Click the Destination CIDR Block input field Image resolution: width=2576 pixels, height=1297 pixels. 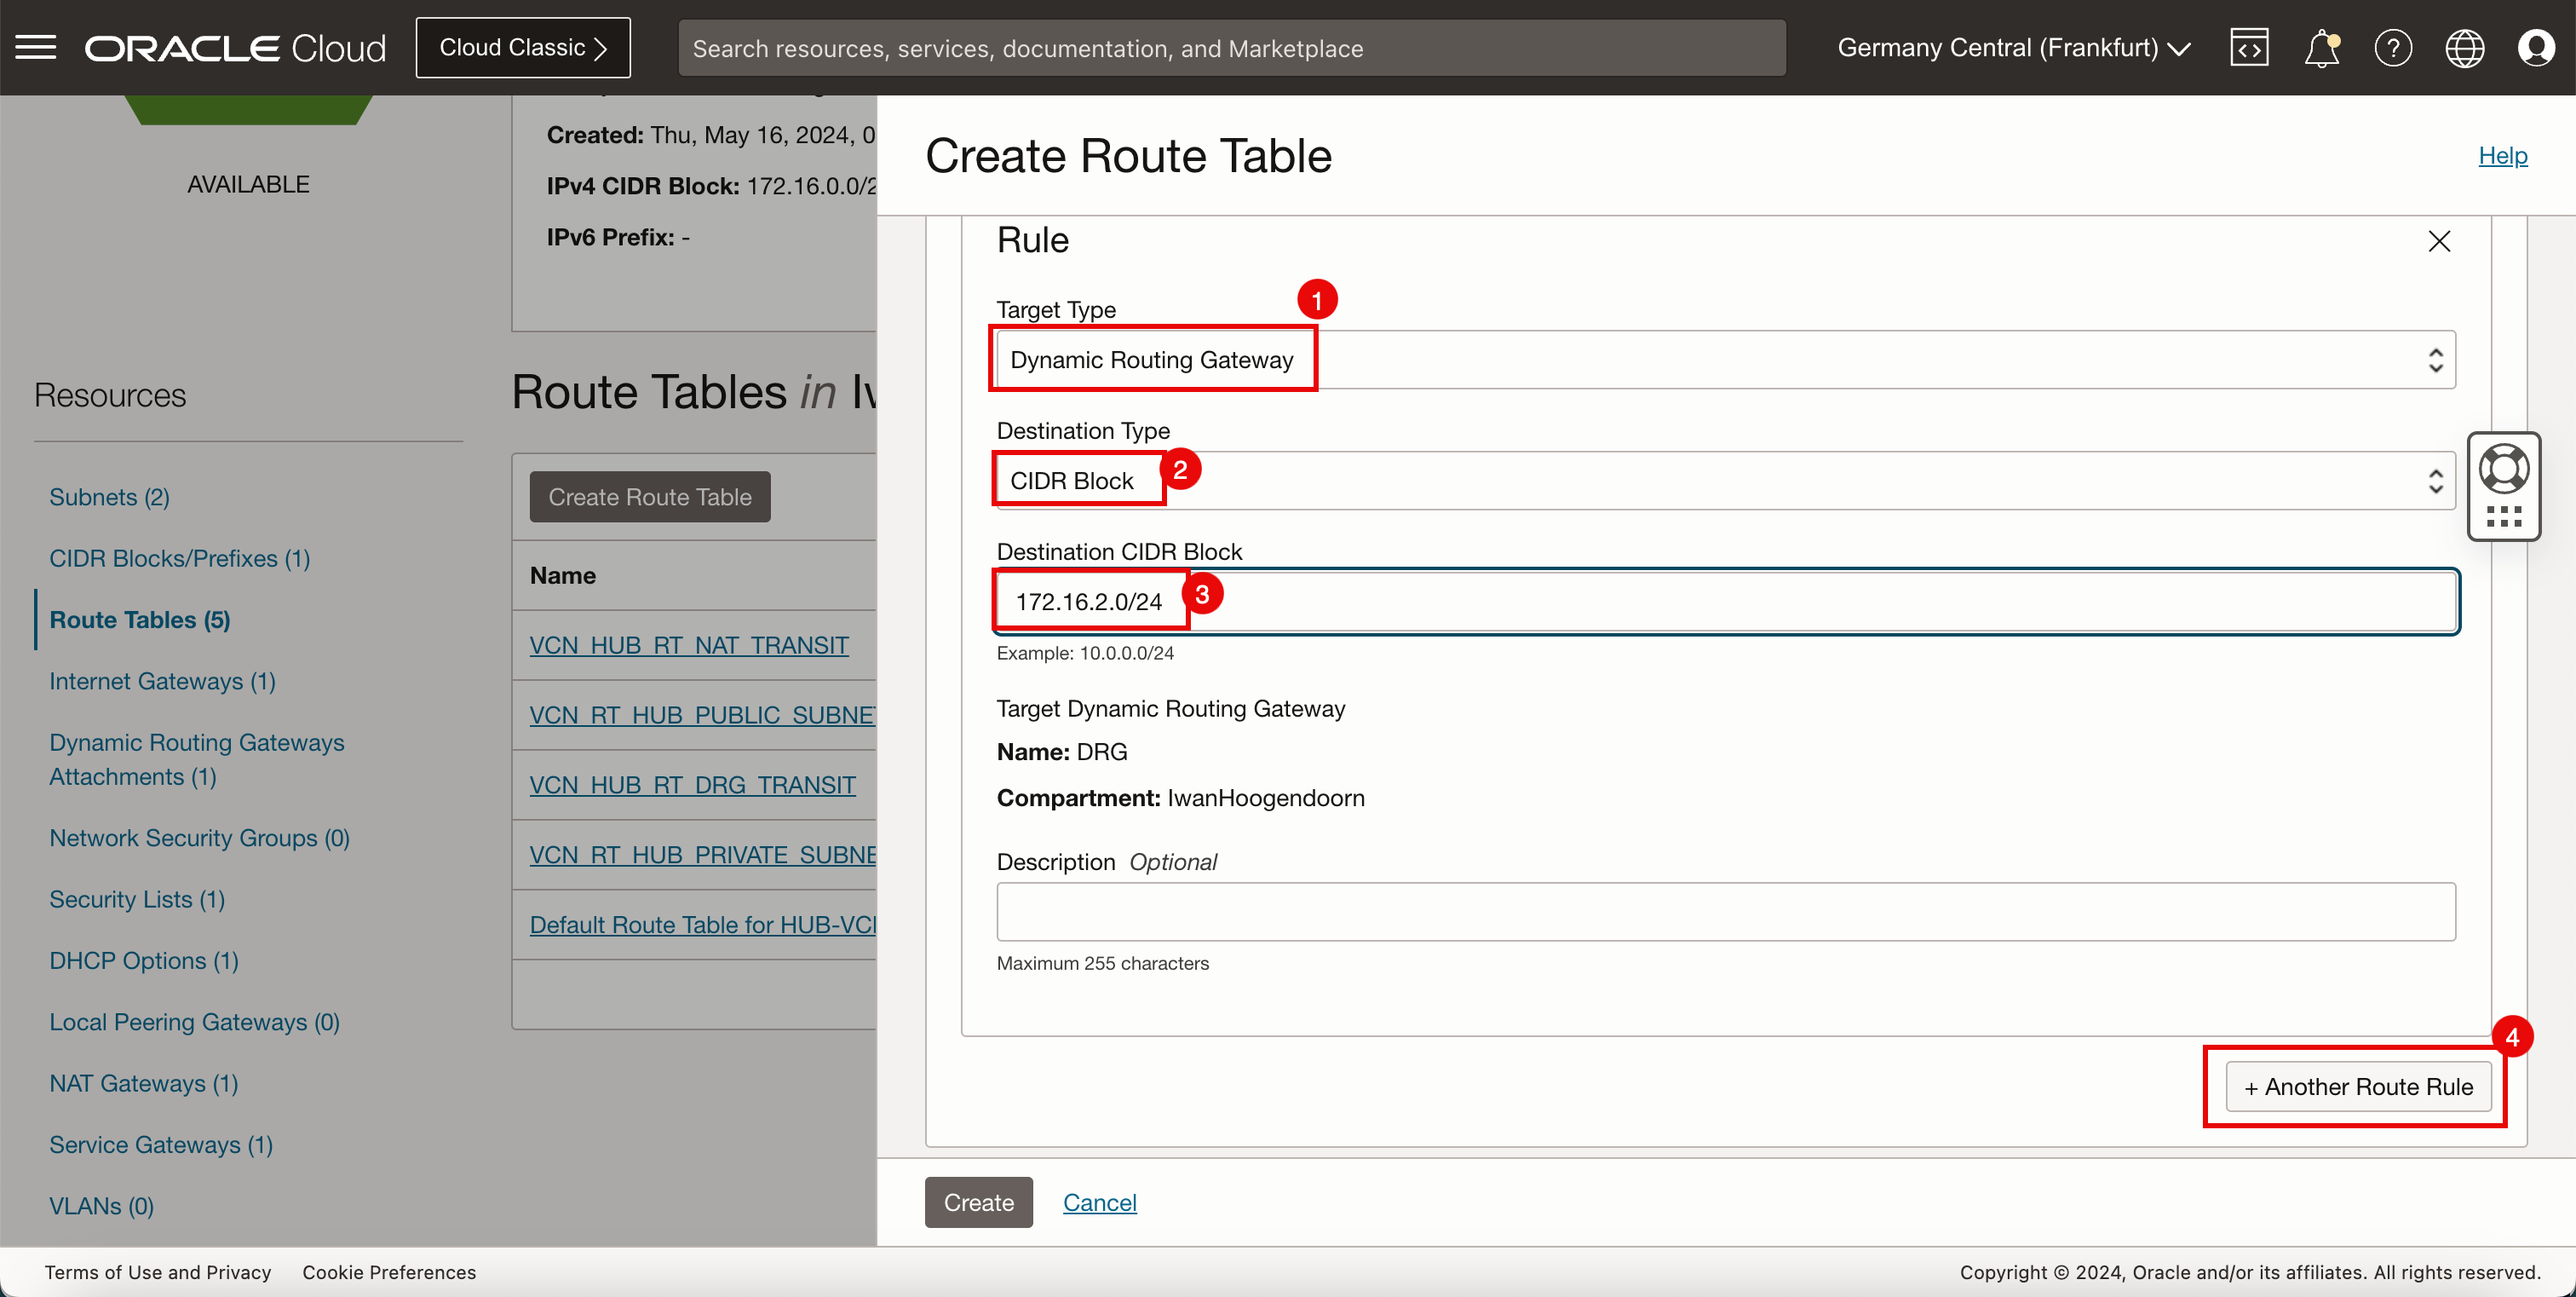coord(1726,601)
